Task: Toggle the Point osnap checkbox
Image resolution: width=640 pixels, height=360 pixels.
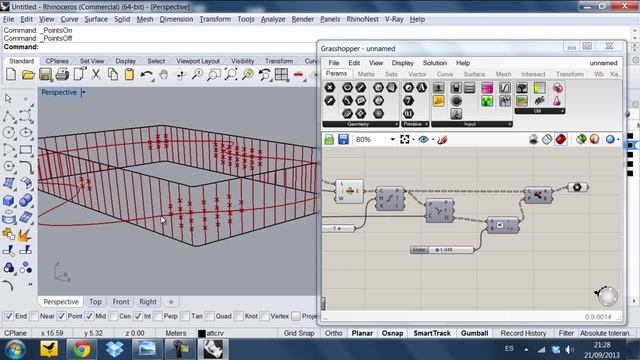Action: [62, 316]
